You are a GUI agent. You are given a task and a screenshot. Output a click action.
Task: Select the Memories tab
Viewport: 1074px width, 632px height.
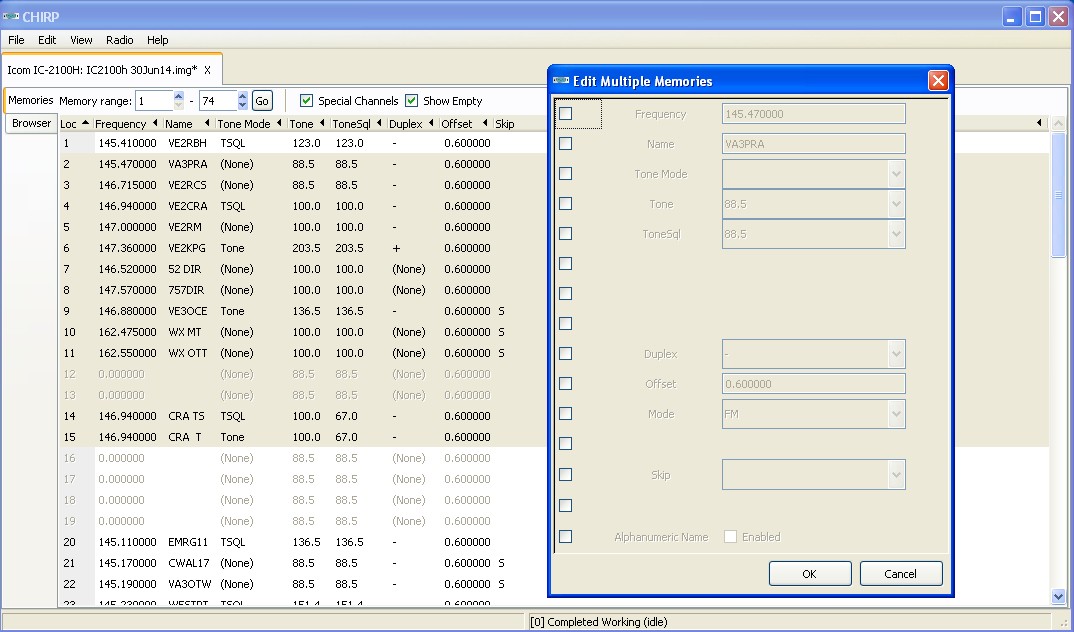(31, 100)
